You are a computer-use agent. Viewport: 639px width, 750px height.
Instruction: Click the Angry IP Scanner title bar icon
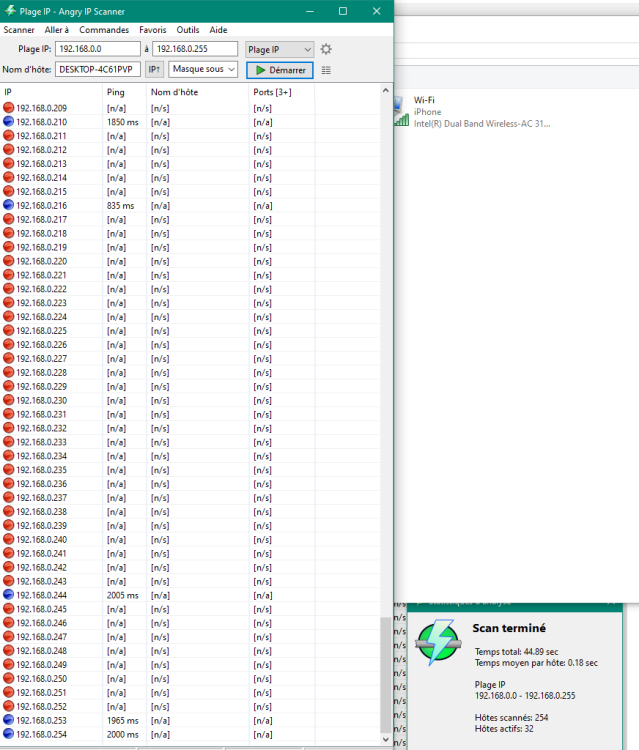(x=10, y=11)
